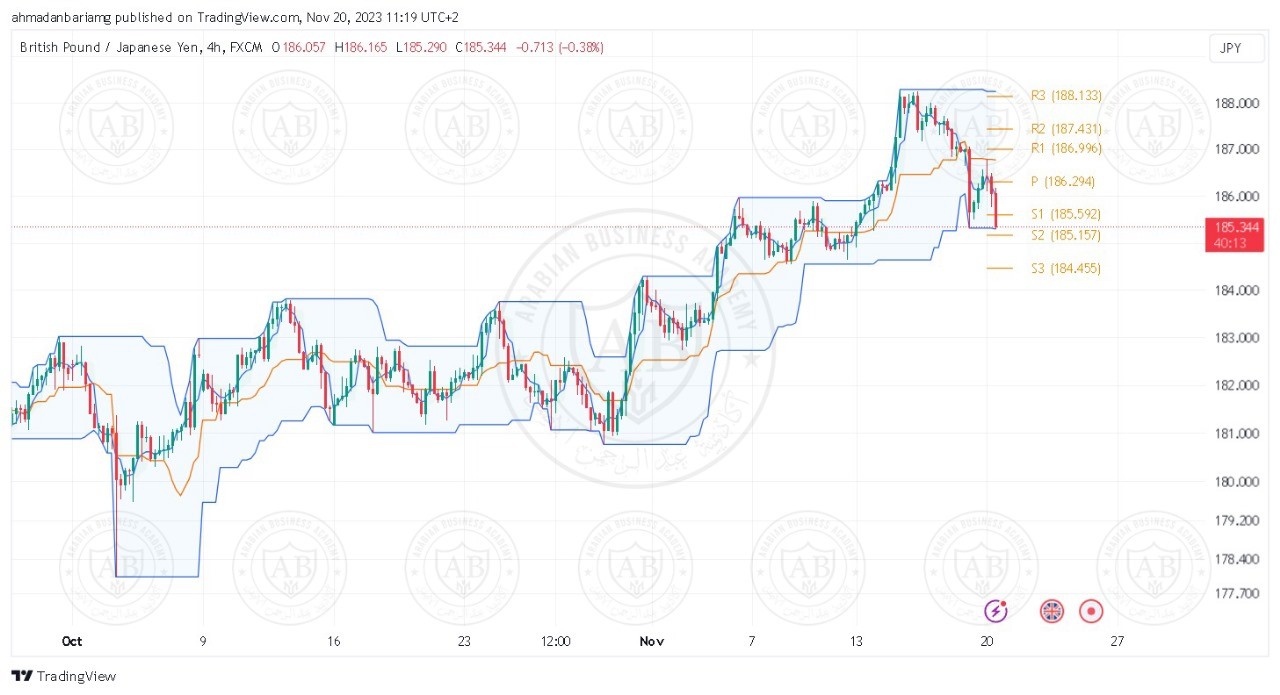1280x695 pixels.
Task: Select the R3 (188.133) pivot label
Action: pyautogui.click(x=1066, y=96)
